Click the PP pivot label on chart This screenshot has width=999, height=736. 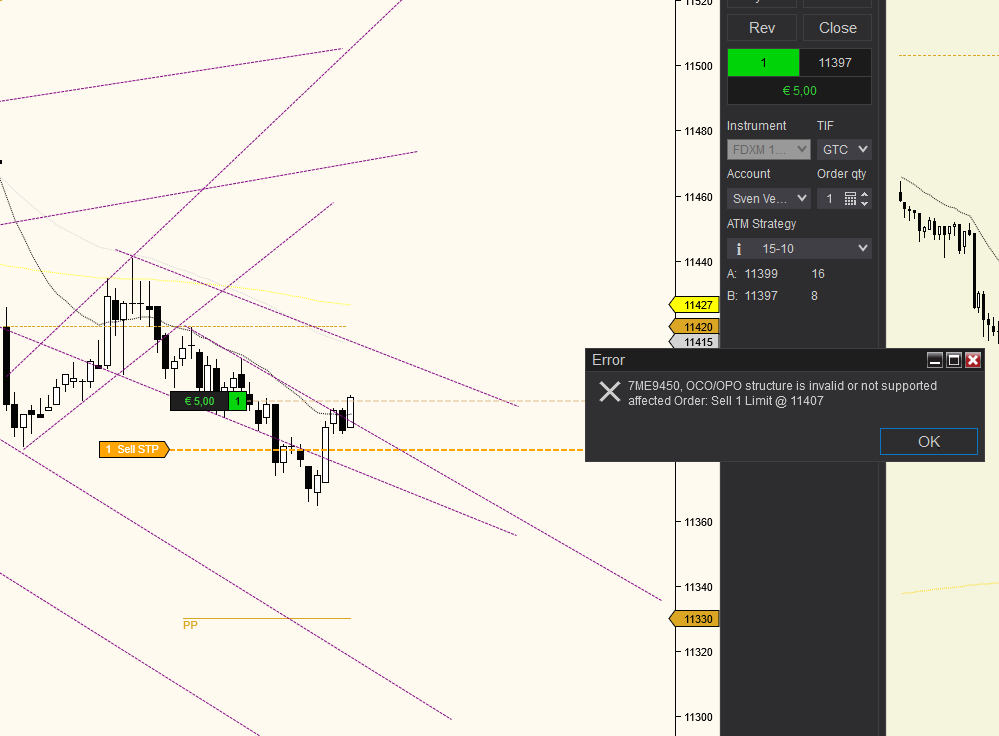[190, 625]
